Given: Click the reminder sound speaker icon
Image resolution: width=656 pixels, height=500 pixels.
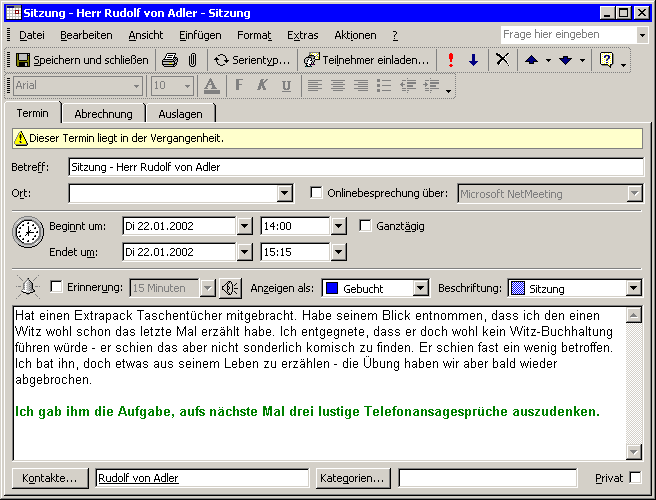Looking at the screenshot, I should pos(230,288).
